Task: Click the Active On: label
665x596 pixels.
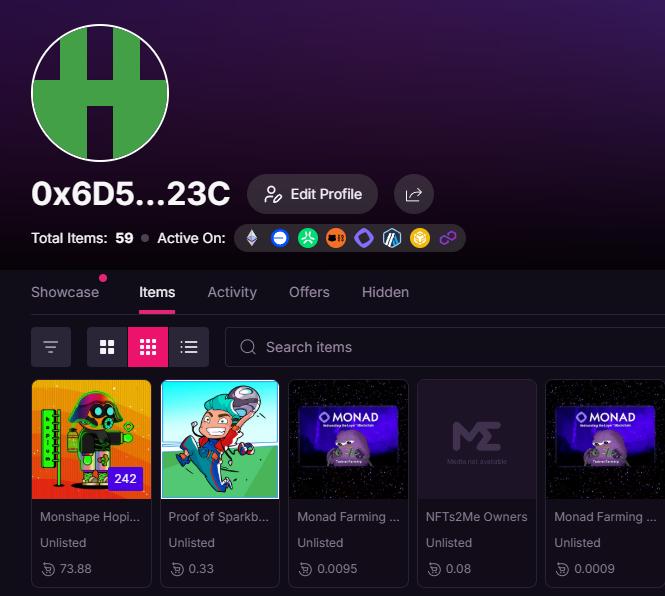Action: coord(191,238)
